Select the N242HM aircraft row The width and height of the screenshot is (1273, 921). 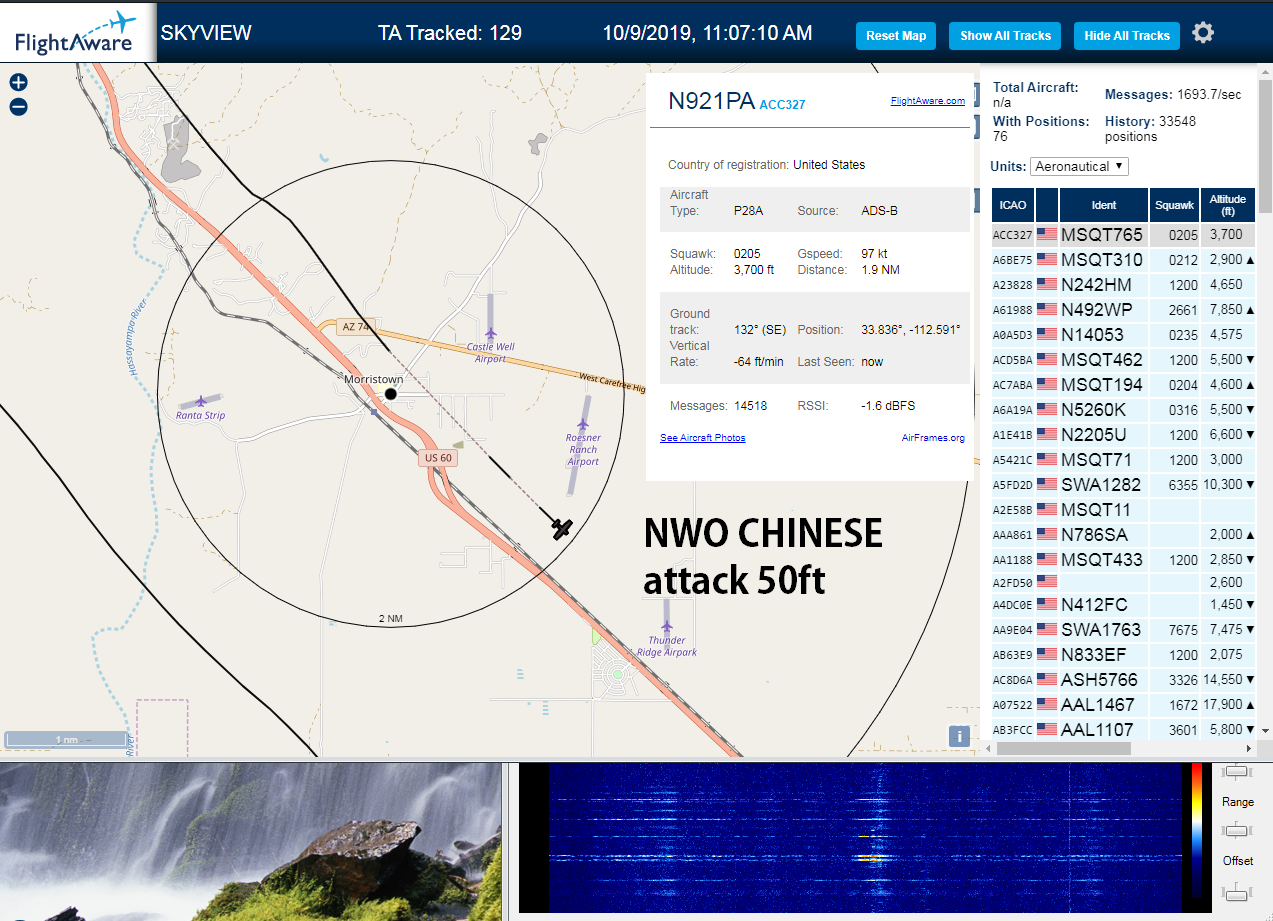(x=1123, y=285)
